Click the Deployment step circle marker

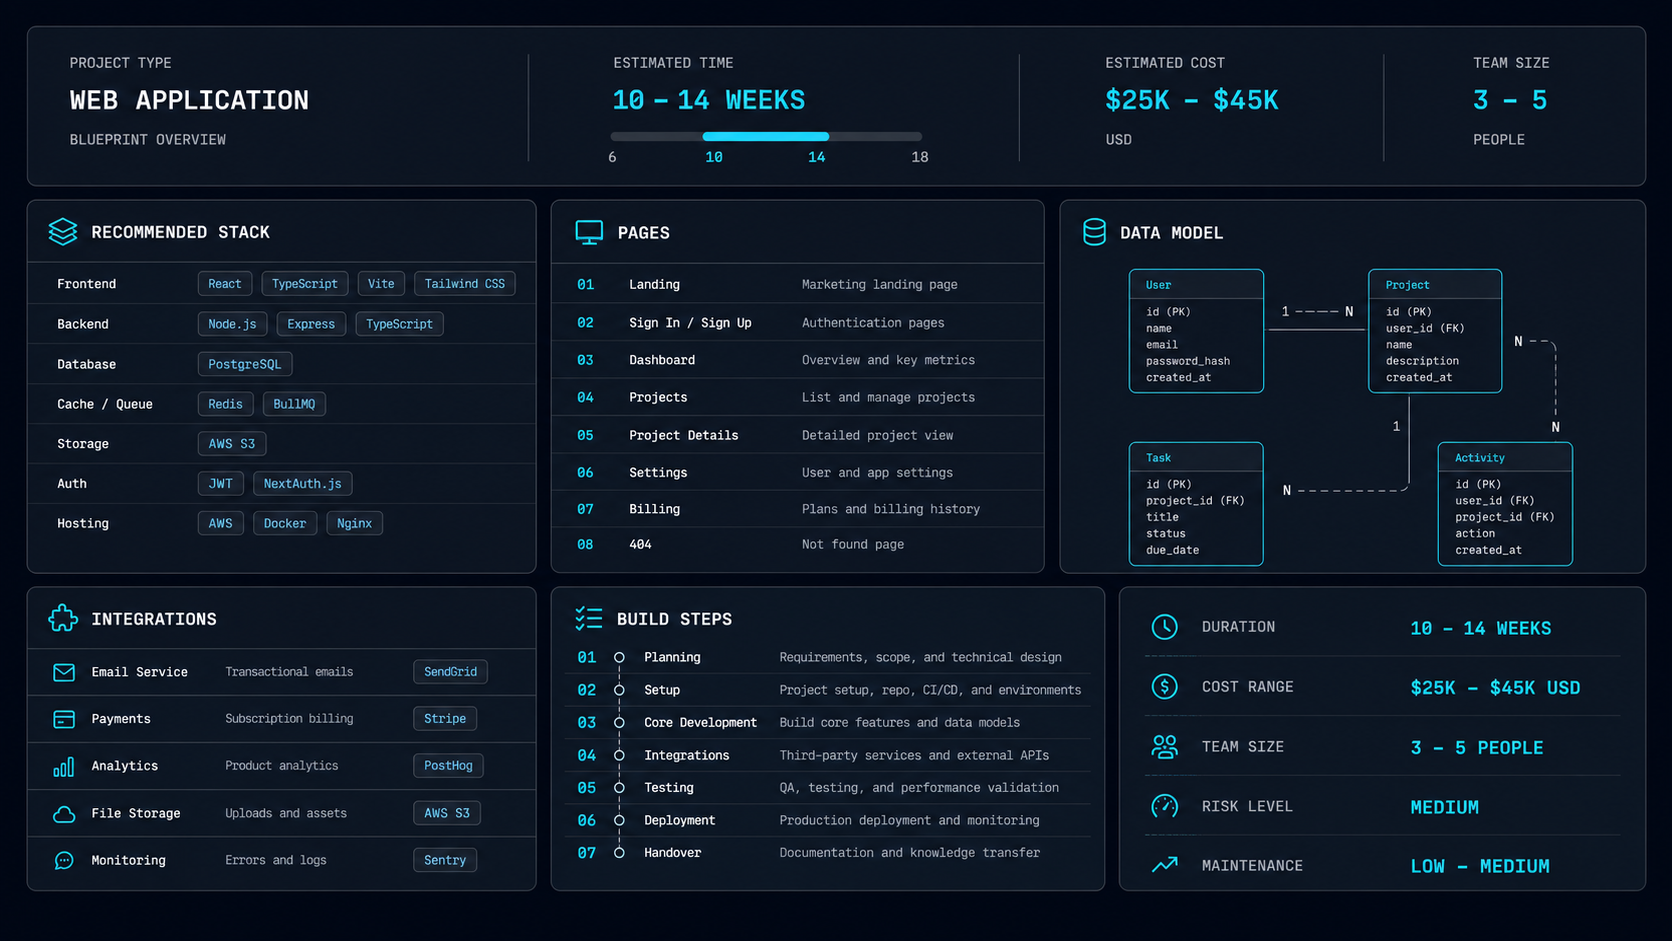point(619,821)
